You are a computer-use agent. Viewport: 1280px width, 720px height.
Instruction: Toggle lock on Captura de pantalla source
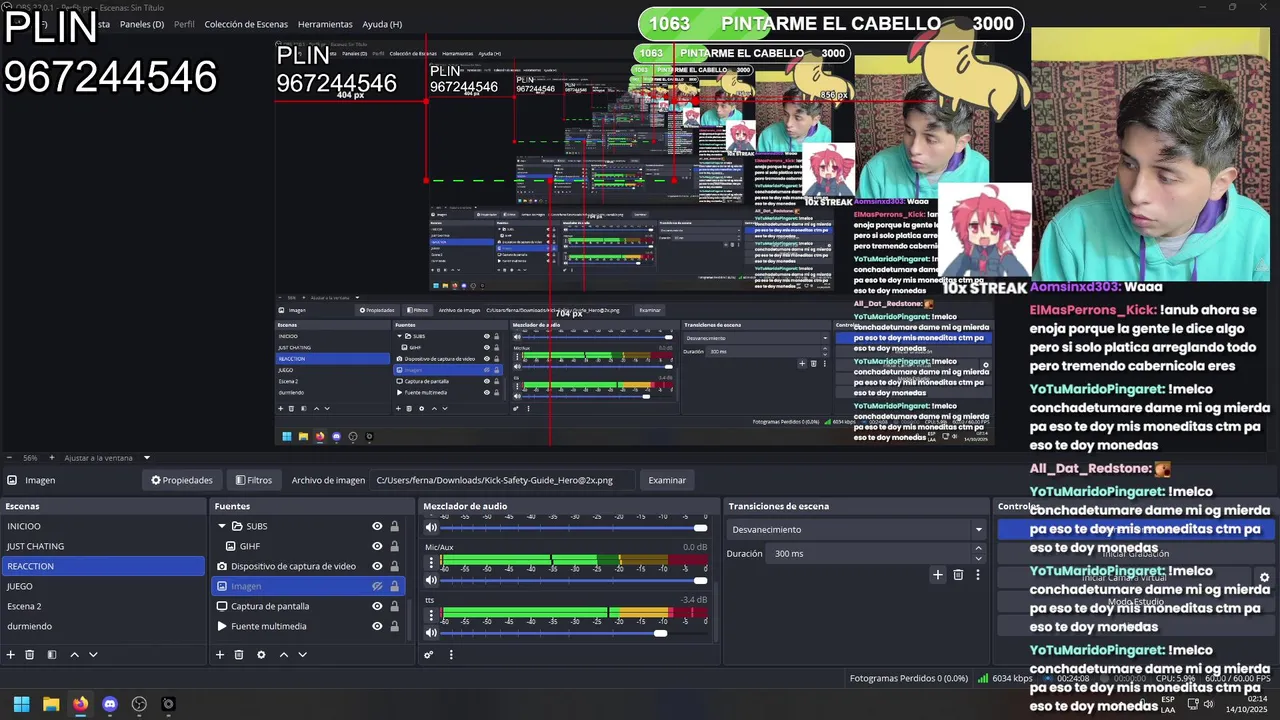[394, 606]
